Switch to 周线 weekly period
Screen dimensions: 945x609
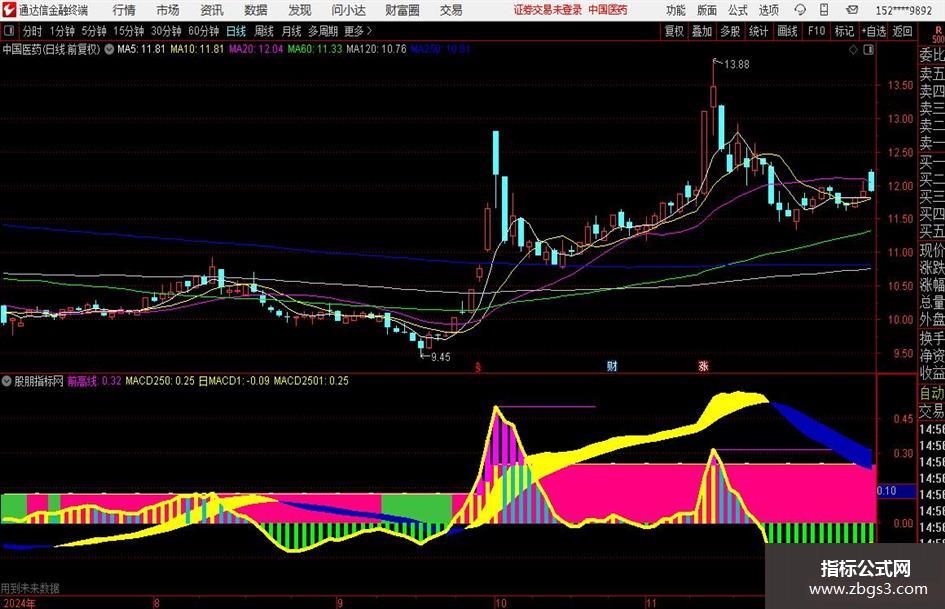click(x=264, y=31)
